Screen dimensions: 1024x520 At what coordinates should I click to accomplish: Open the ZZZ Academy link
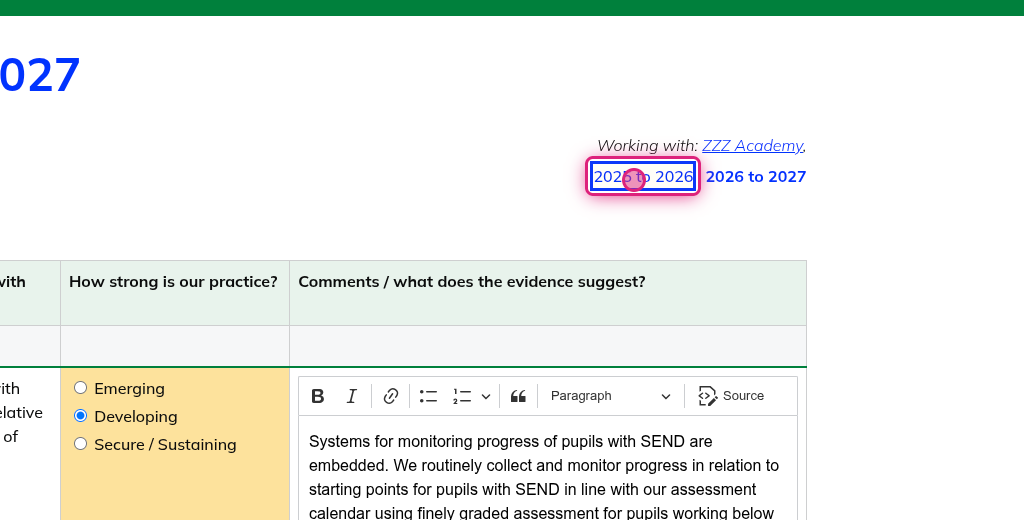[752, 145]
